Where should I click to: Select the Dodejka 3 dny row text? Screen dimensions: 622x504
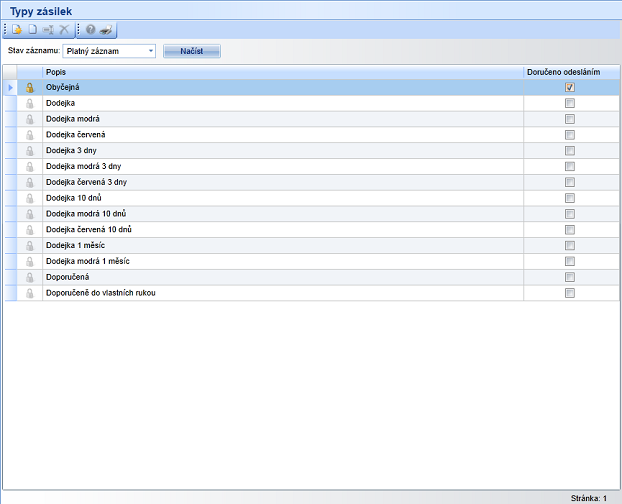[71, 151]
